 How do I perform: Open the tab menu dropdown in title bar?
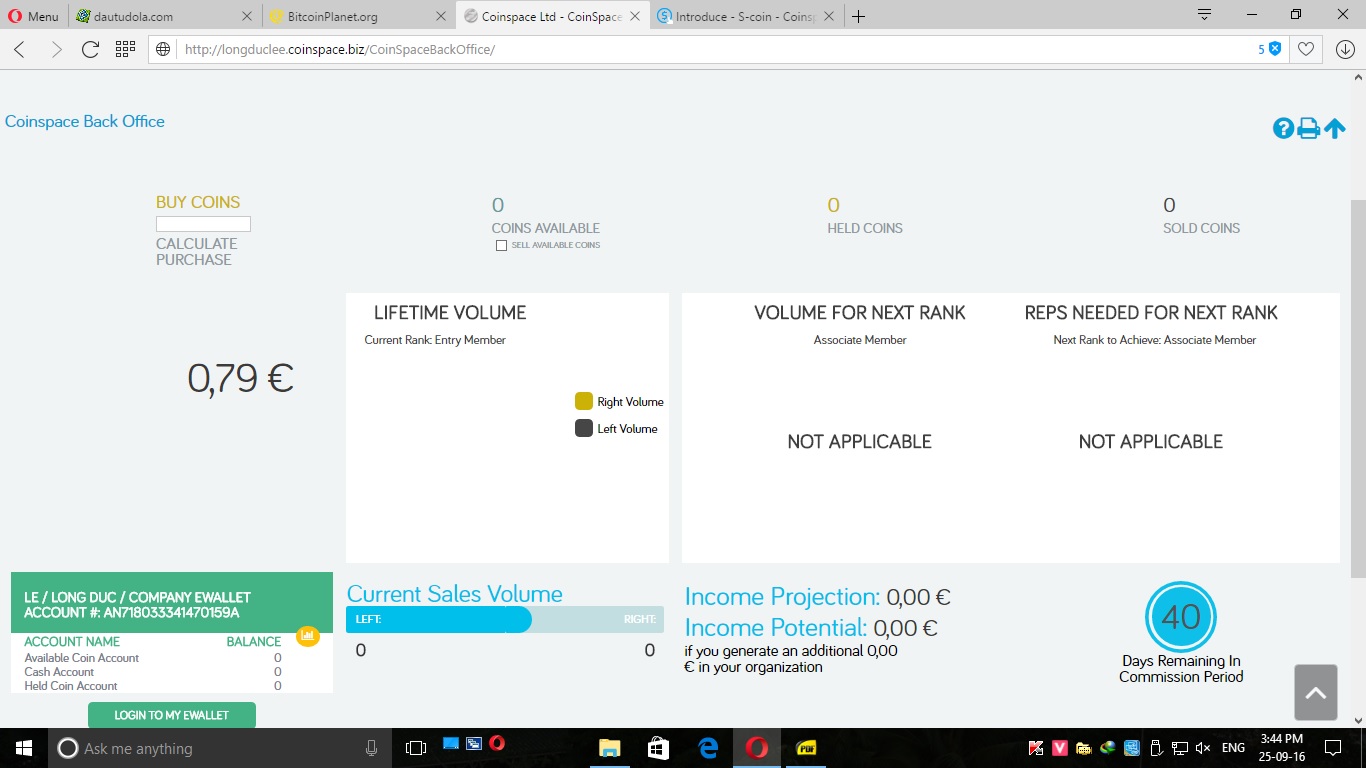tap(1204, 15)
